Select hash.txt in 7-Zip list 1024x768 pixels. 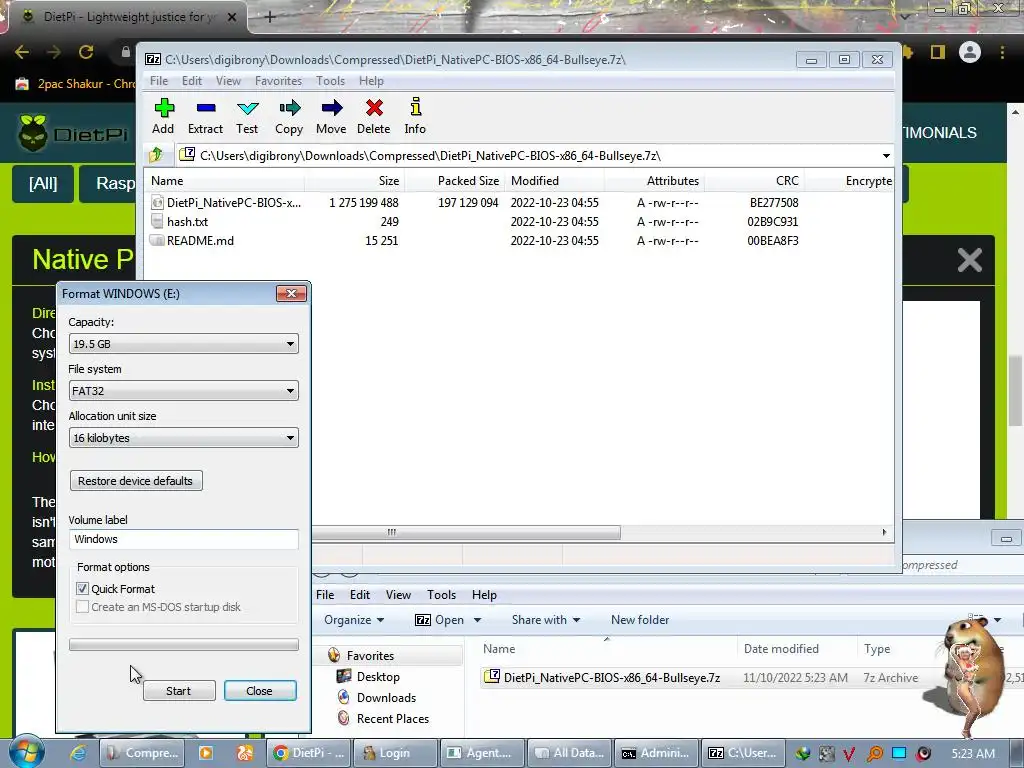coord(187,221)
